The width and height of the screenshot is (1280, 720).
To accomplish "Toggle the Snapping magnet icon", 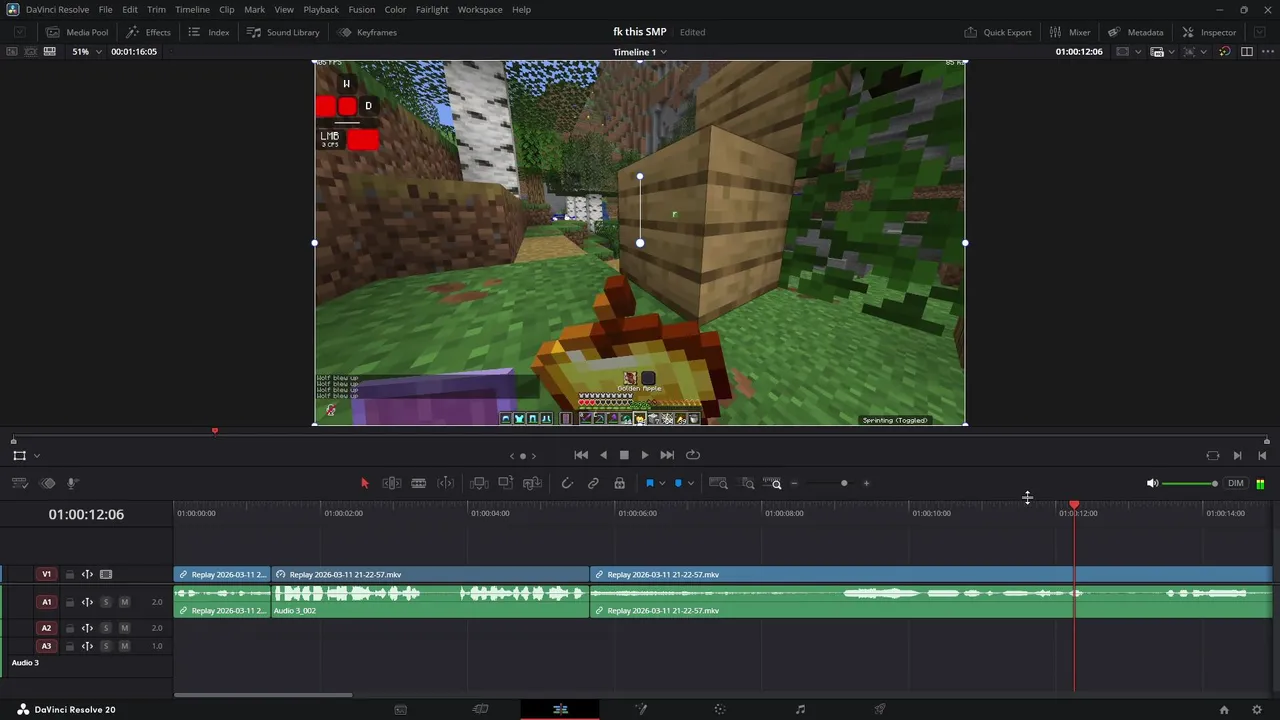I will (x=567, y=483).
